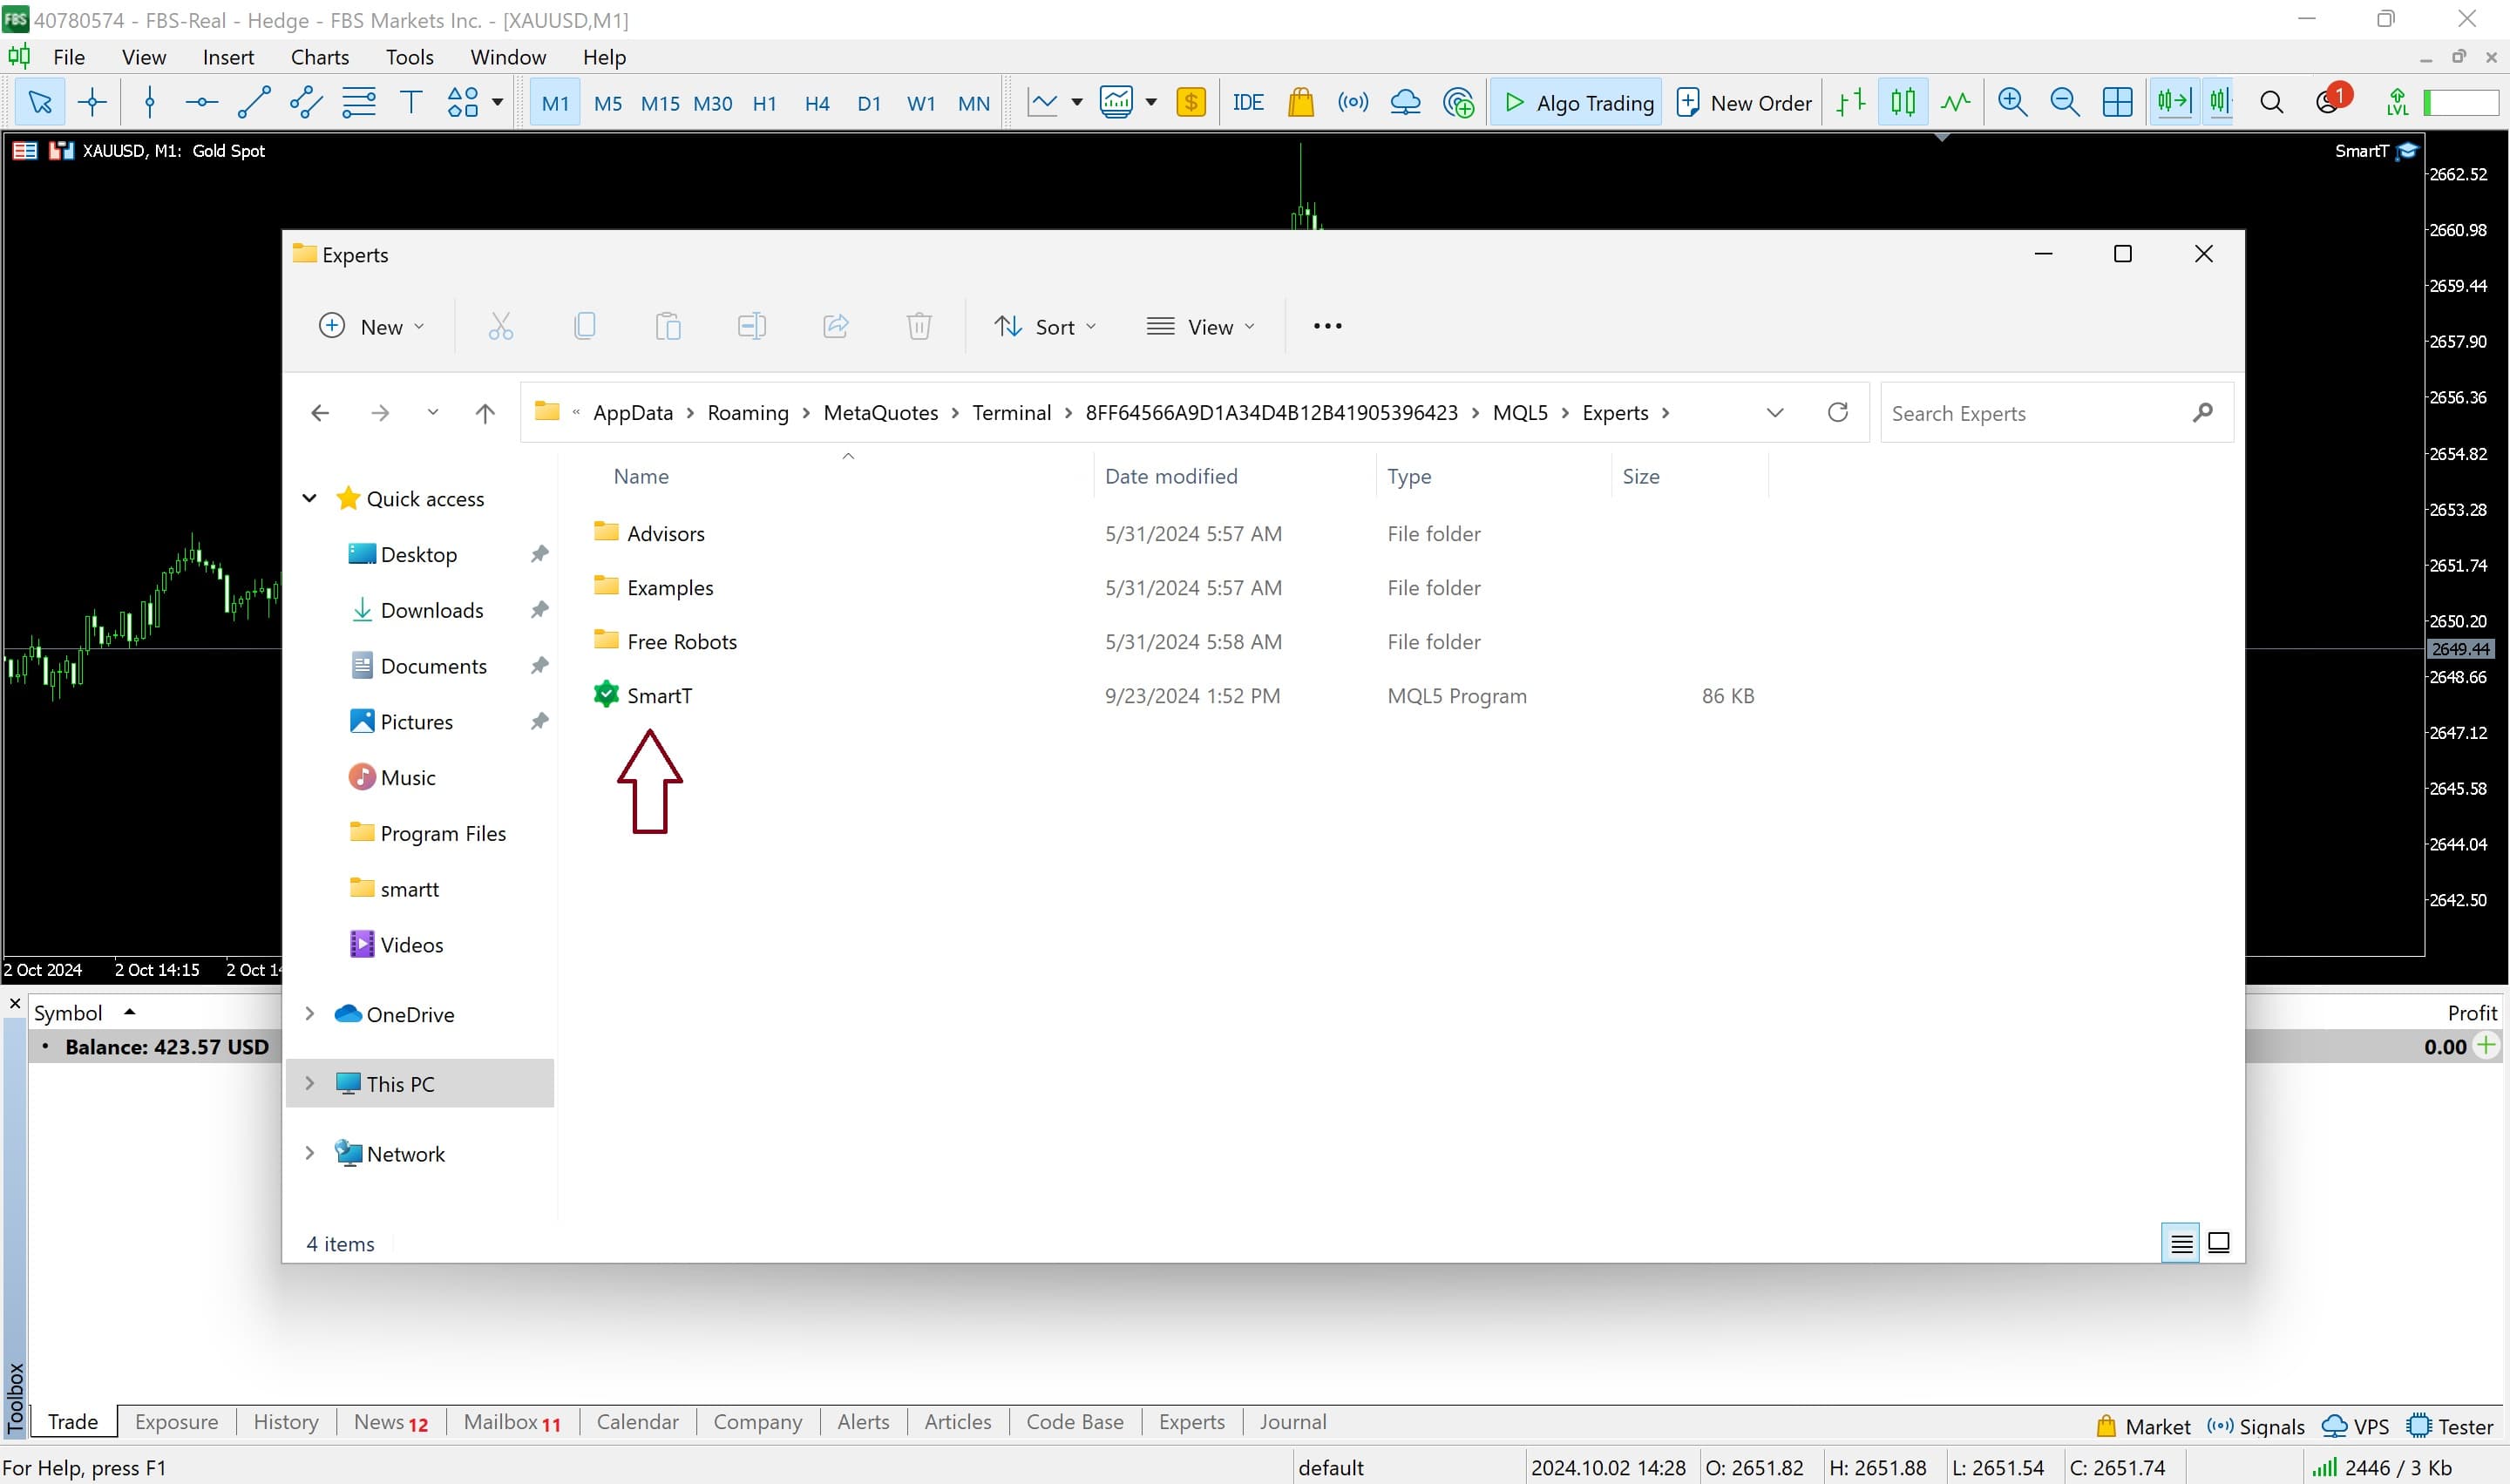This screenshot has height=1484, width=2510.
Task: Draw a vertical line tool
Action: pyautogui.click(x=150, y=102)
